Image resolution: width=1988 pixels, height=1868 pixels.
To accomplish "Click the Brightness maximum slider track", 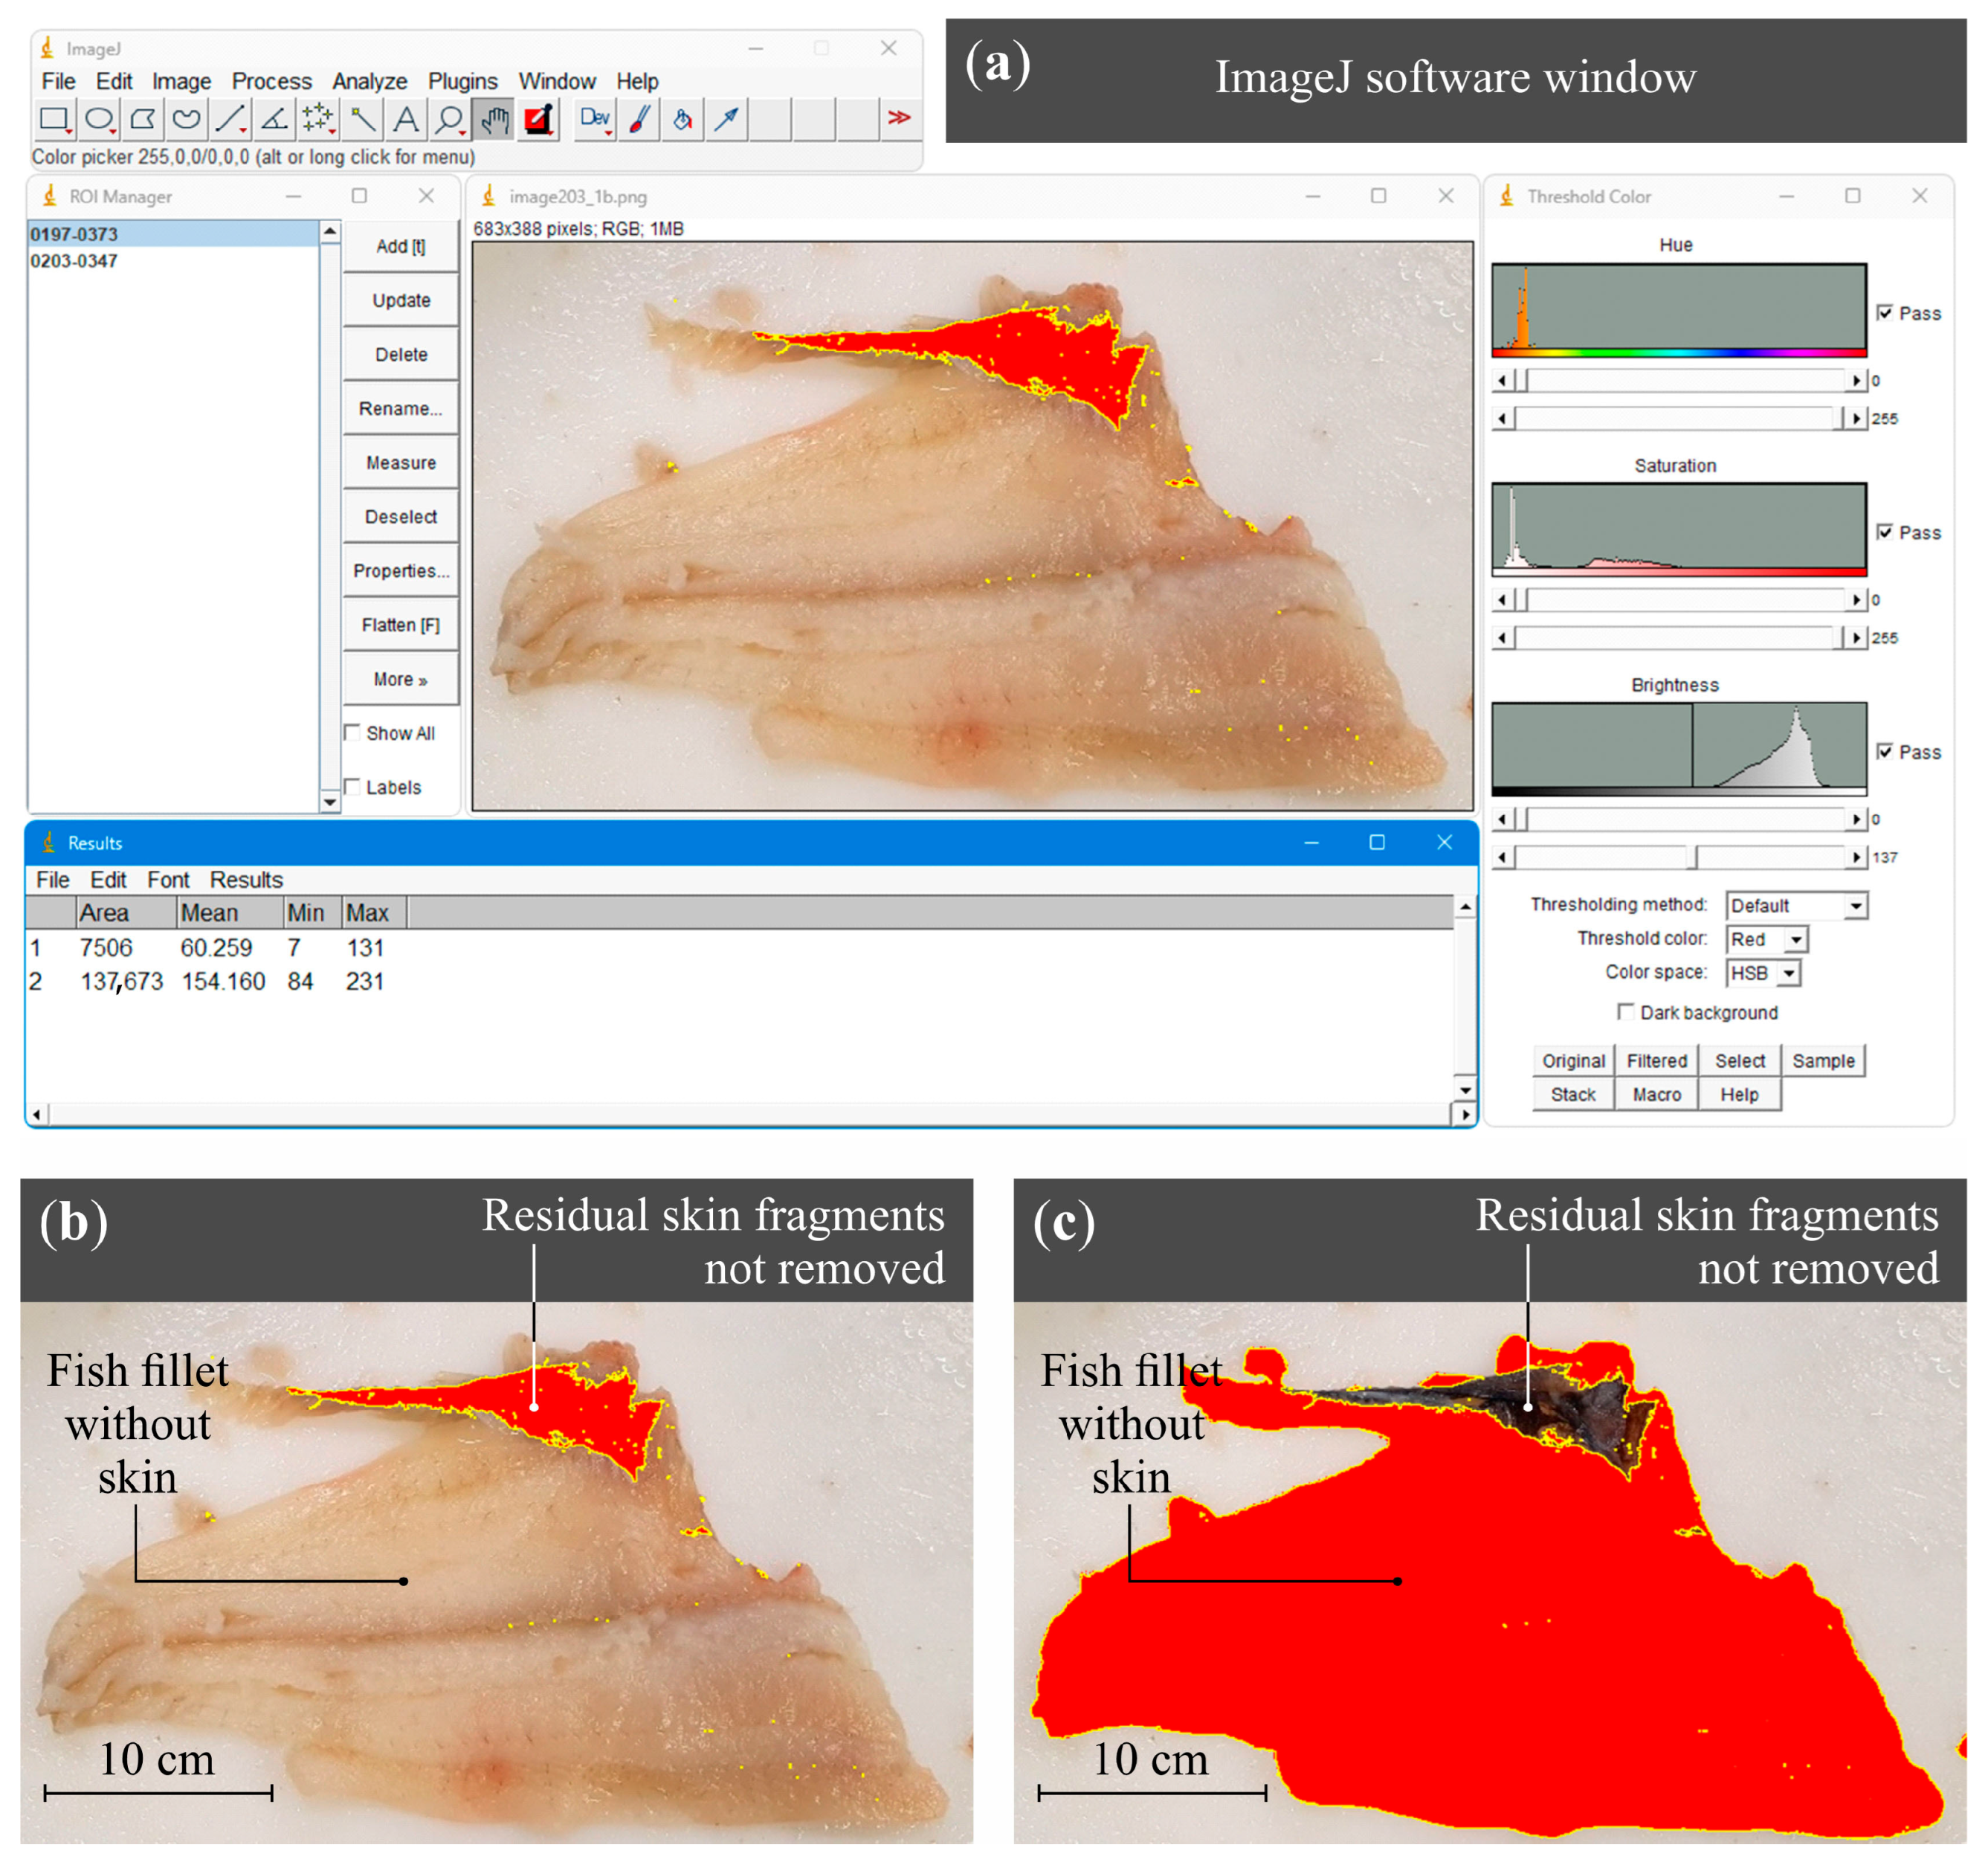I will click(1770, 858).
